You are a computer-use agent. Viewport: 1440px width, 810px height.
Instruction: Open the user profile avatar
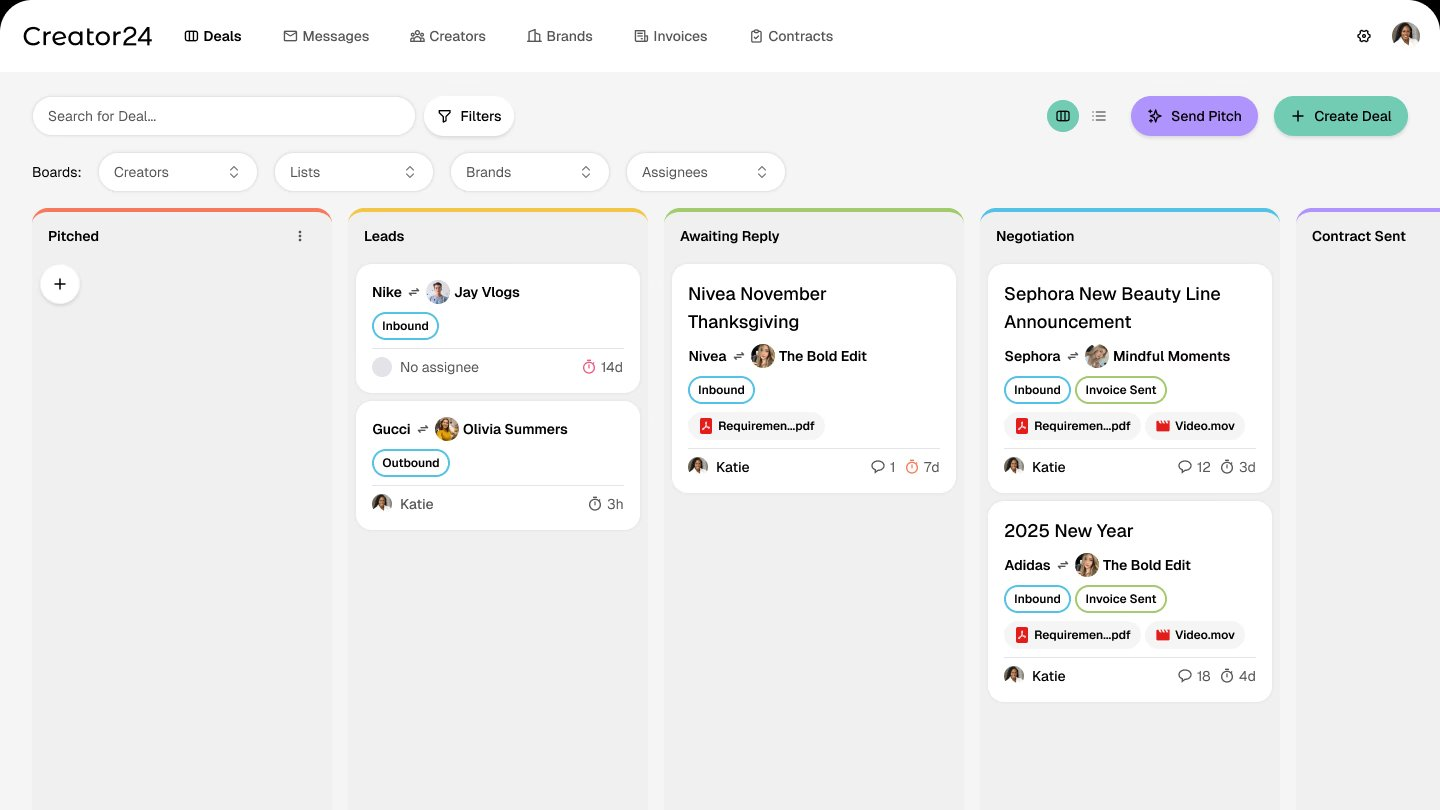[x=1406, y=36]
